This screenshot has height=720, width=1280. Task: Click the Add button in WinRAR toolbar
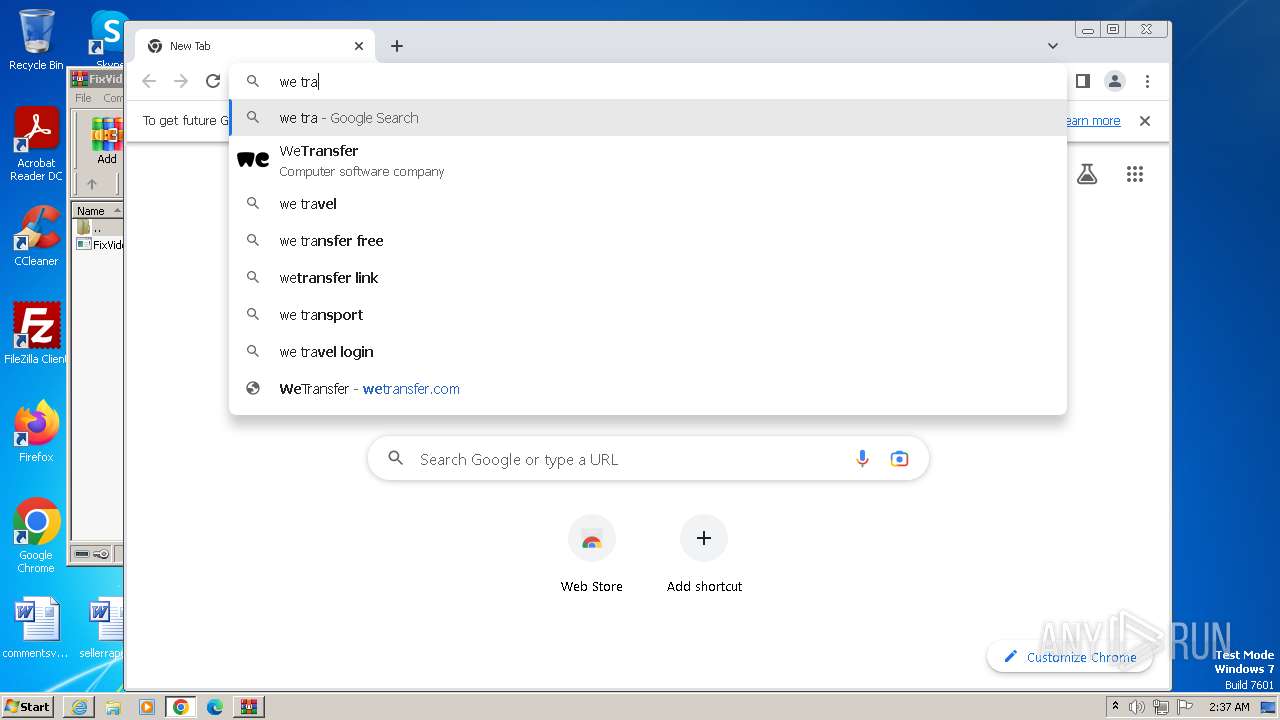106,141
